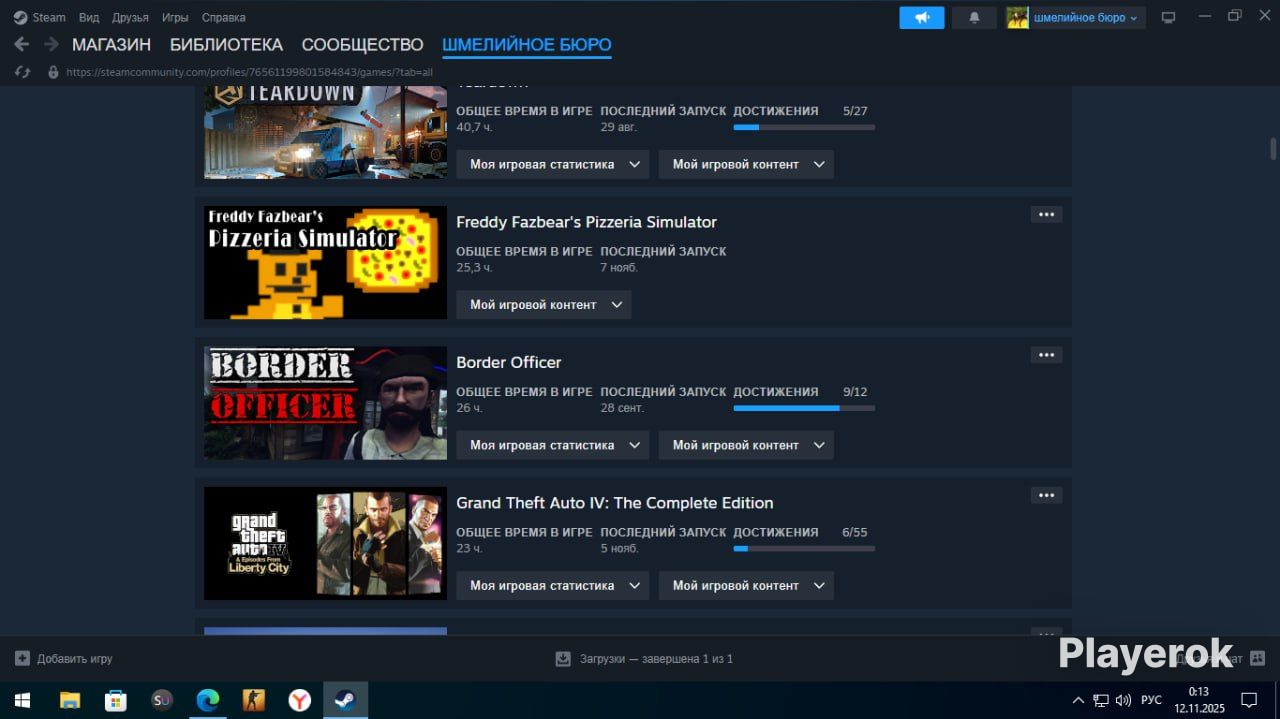Image resolution: width=1280 pixels, height=719 pixels.
Task: Open Microsoft Store from the taskbar
Action: (116, 700)
